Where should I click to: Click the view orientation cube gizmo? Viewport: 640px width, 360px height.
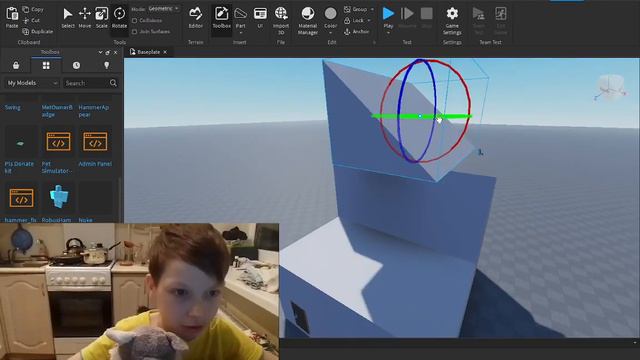[x=611, y=88]
